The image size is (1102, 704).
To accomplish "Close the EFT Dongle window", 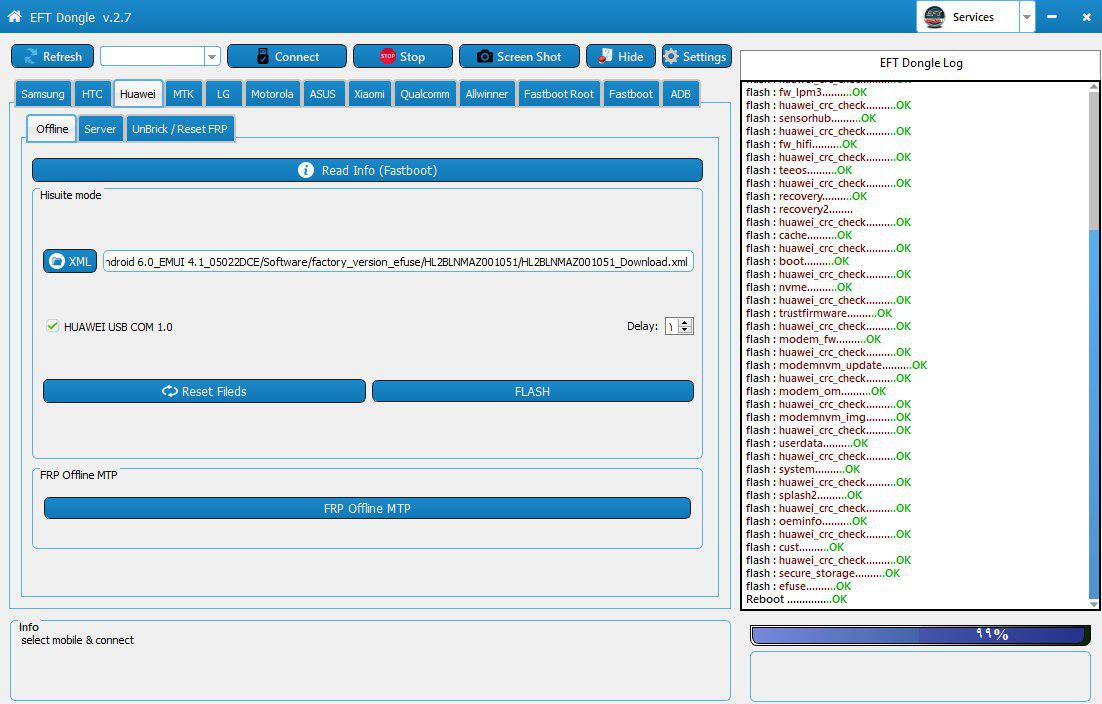I will (x=1087, y=17).
